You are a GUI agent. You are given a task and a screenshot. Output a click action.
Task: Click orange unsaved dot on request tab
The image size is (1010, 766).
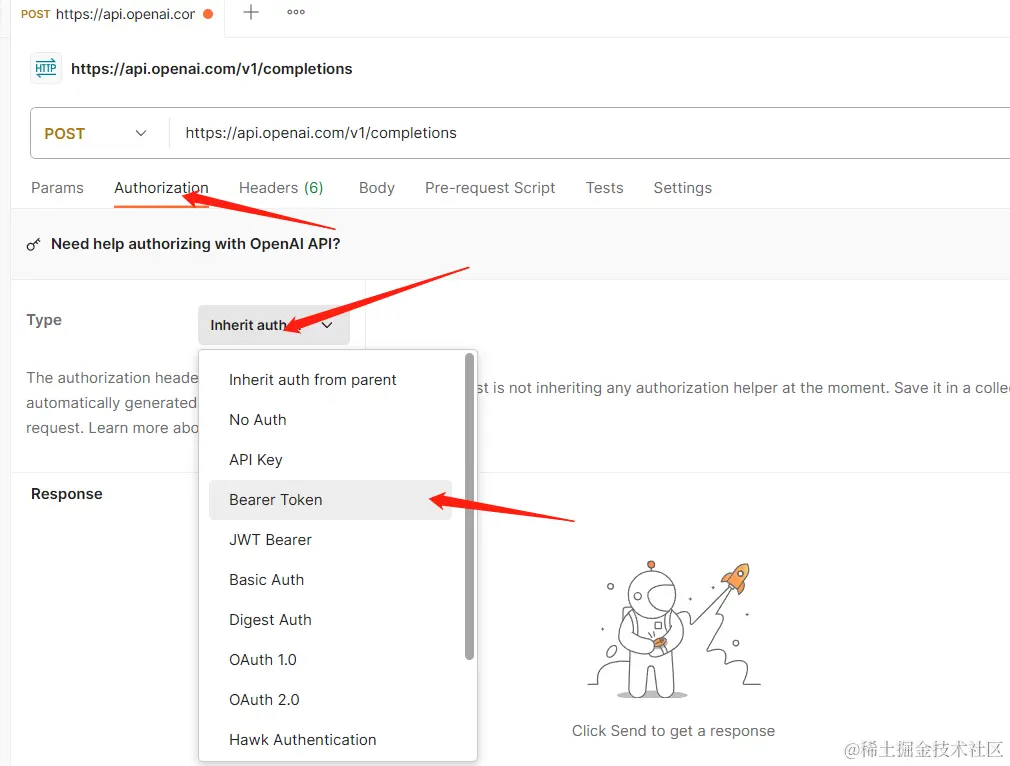point(208,14)
